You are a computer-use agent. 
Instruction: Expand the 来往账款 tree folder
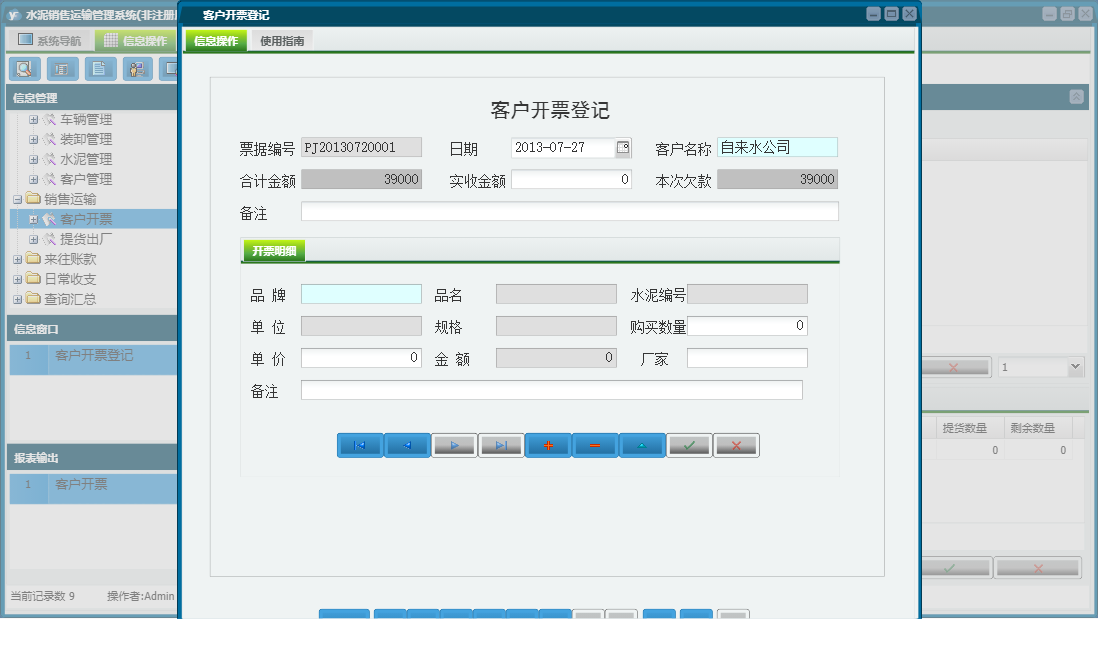click(x=18, y=260)
